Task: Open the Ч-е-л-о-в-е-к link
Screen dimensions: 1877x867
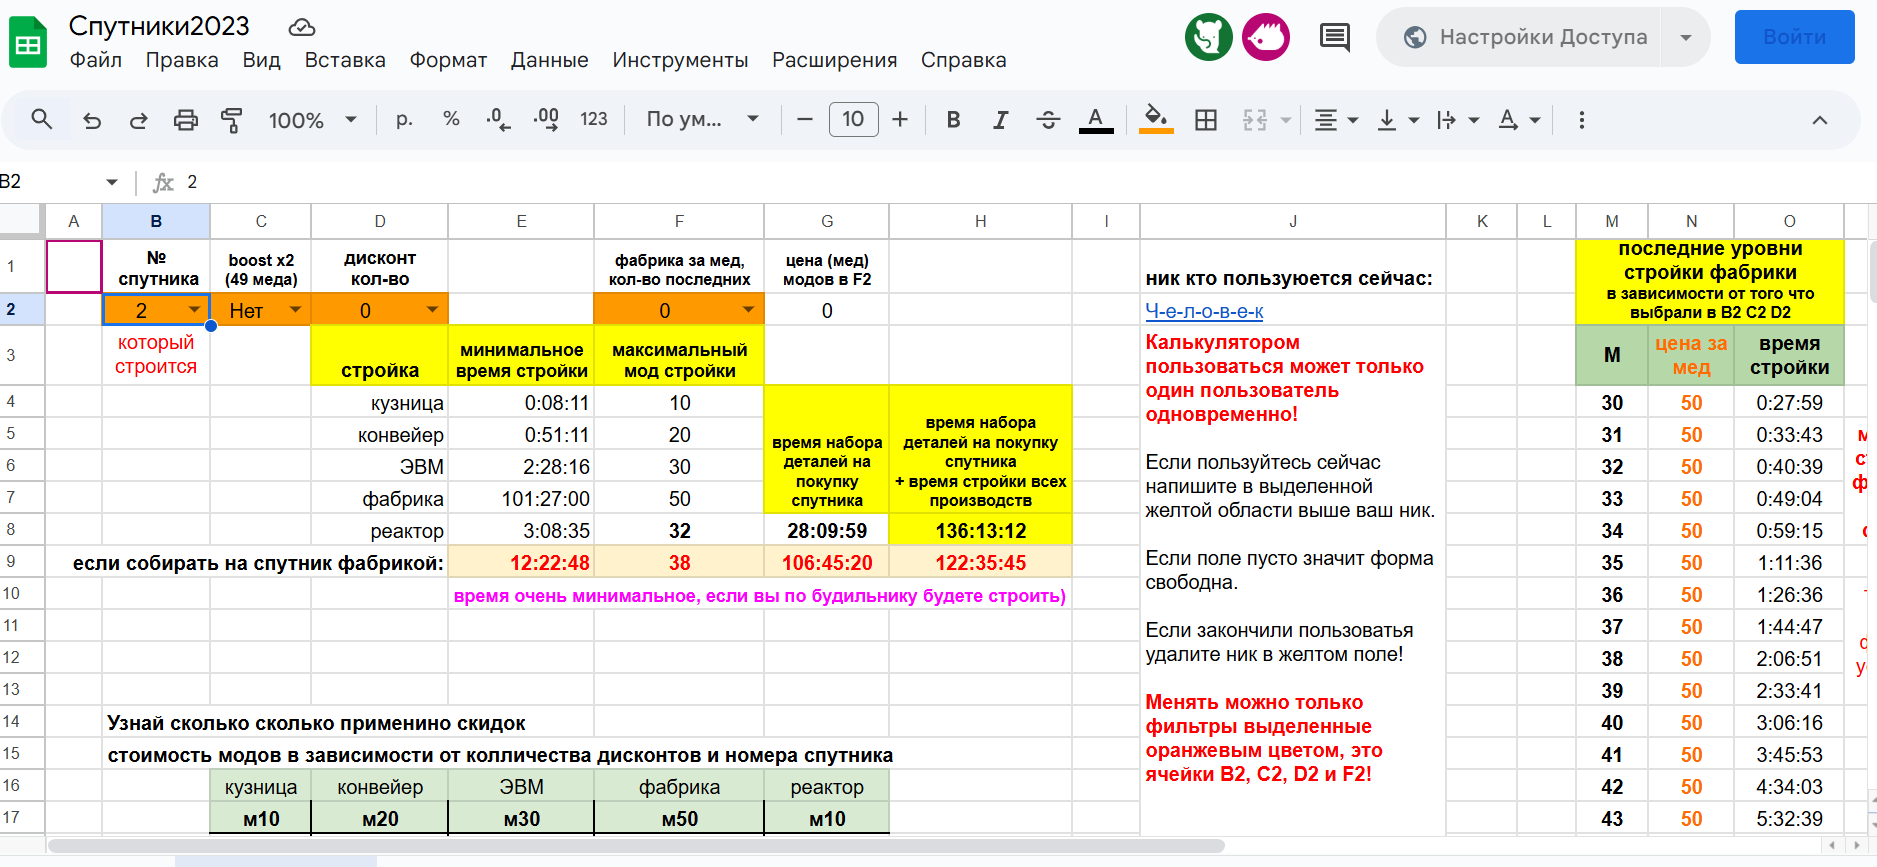Action: pos(1204,311)
